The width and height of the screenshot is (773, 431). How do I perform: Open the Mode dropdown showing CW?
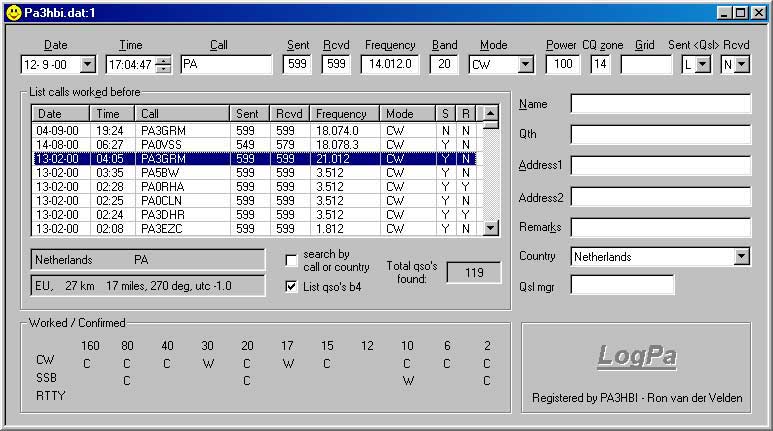pyautogui.click(x=526, y=64)
